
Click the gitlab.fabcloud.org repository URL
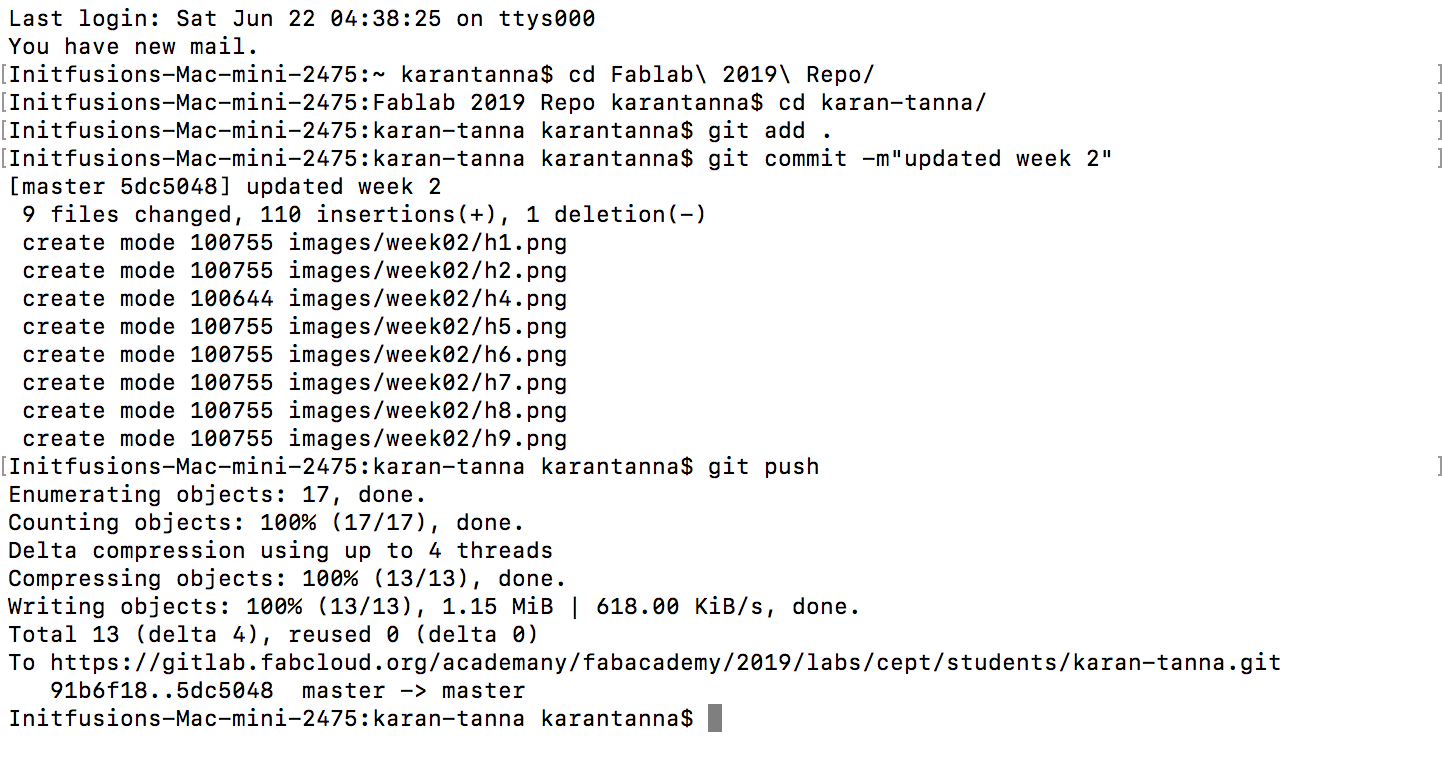(665, 662)
